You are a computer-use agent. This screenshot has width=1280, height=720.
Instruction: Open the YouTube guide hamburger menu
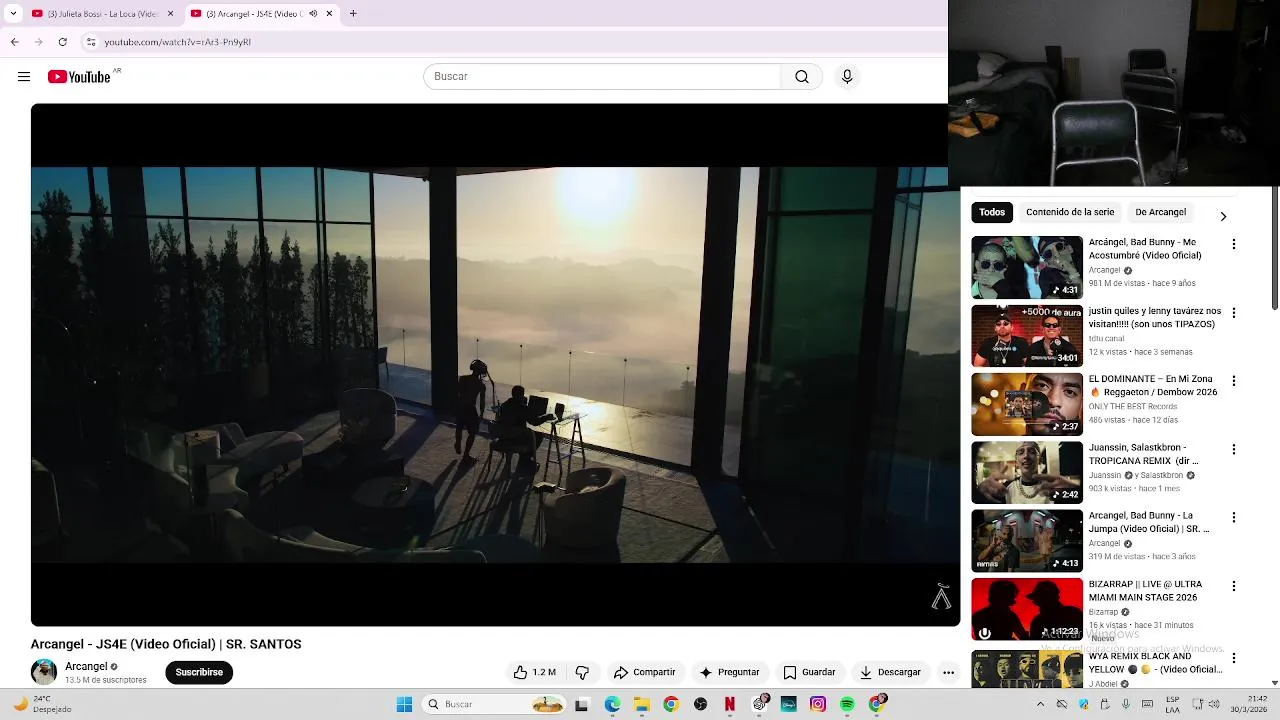[24, 77]
